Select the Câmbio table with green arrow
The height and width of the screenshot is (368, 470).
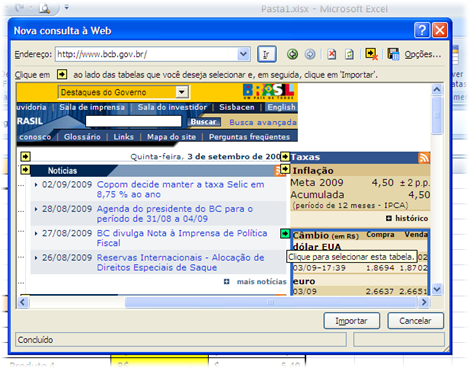click(x=285, y=234)
